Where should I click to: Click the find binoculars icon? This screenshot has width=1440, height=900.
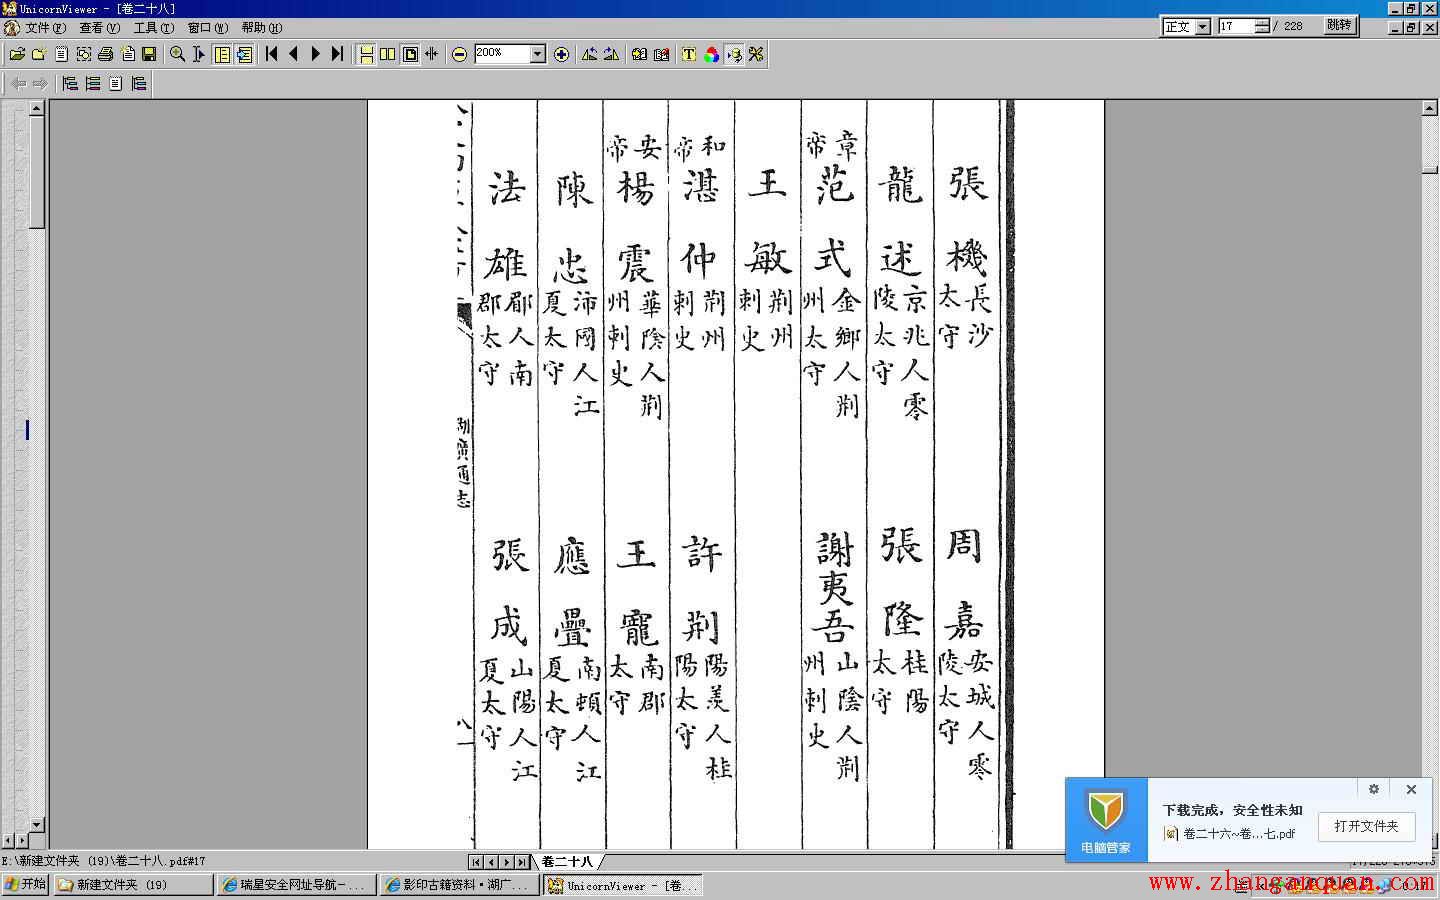click(639, 54)
